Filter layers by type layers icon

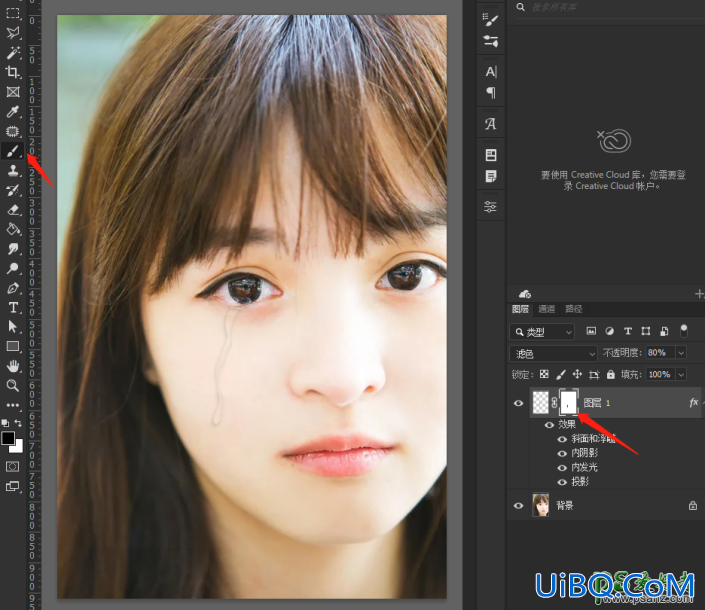[628, 331]
